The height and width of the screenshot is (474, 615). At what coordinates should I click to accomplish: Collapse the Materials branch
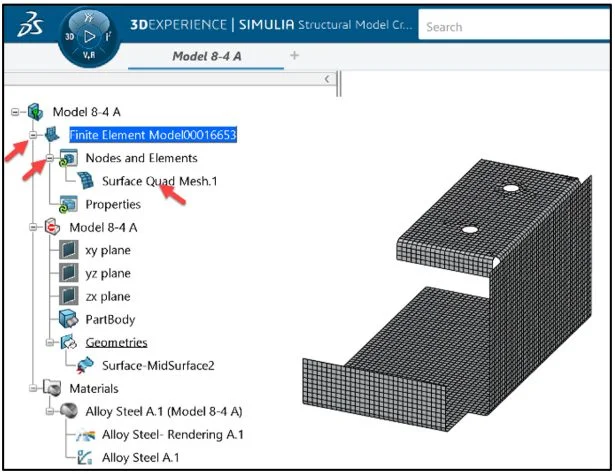point(33,388)
